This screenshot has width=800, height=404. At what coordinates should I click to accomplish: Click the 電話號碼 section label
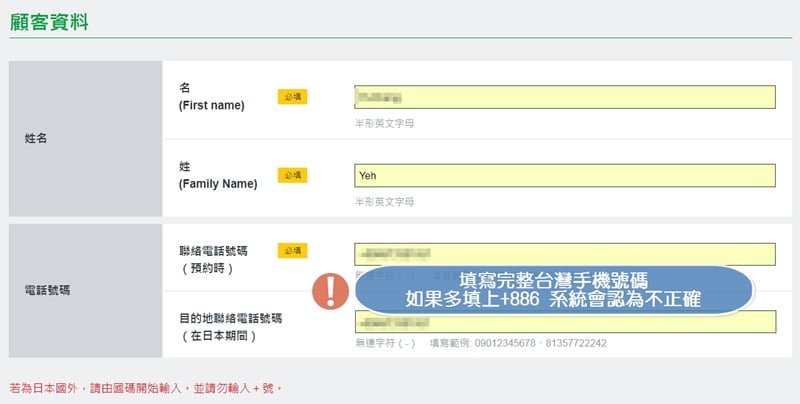click(x=47, y=290)
